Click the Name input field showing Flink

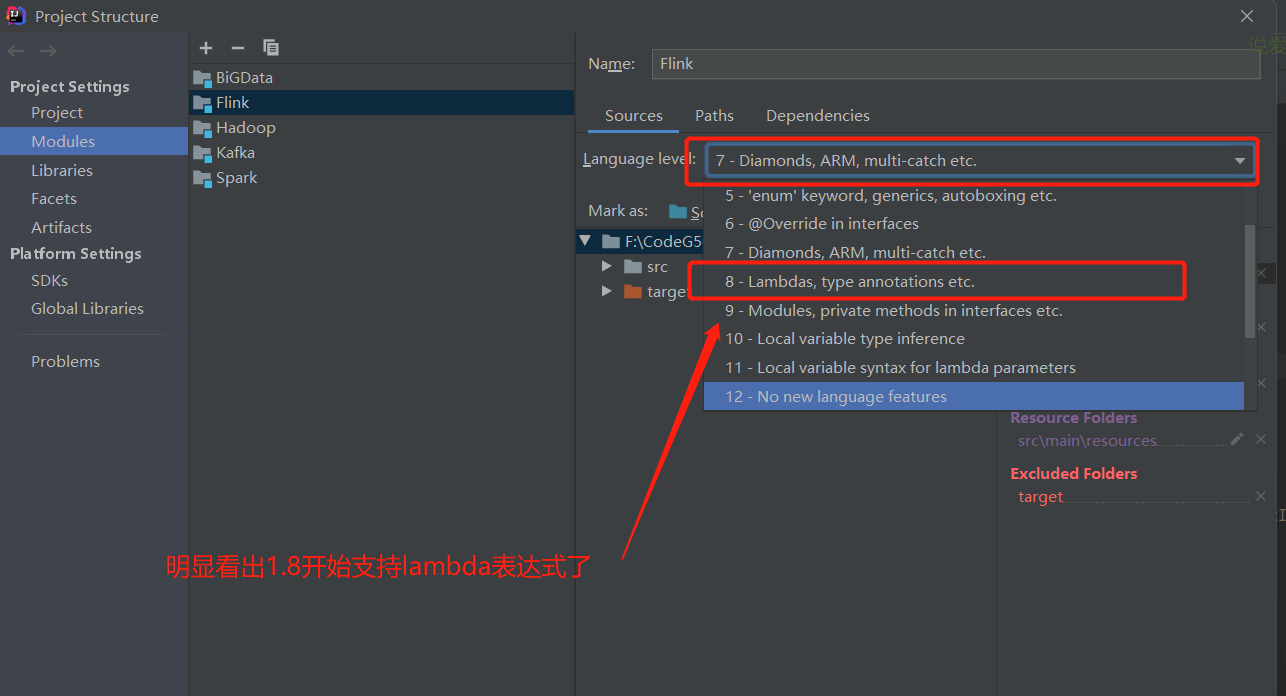point(955,63)
